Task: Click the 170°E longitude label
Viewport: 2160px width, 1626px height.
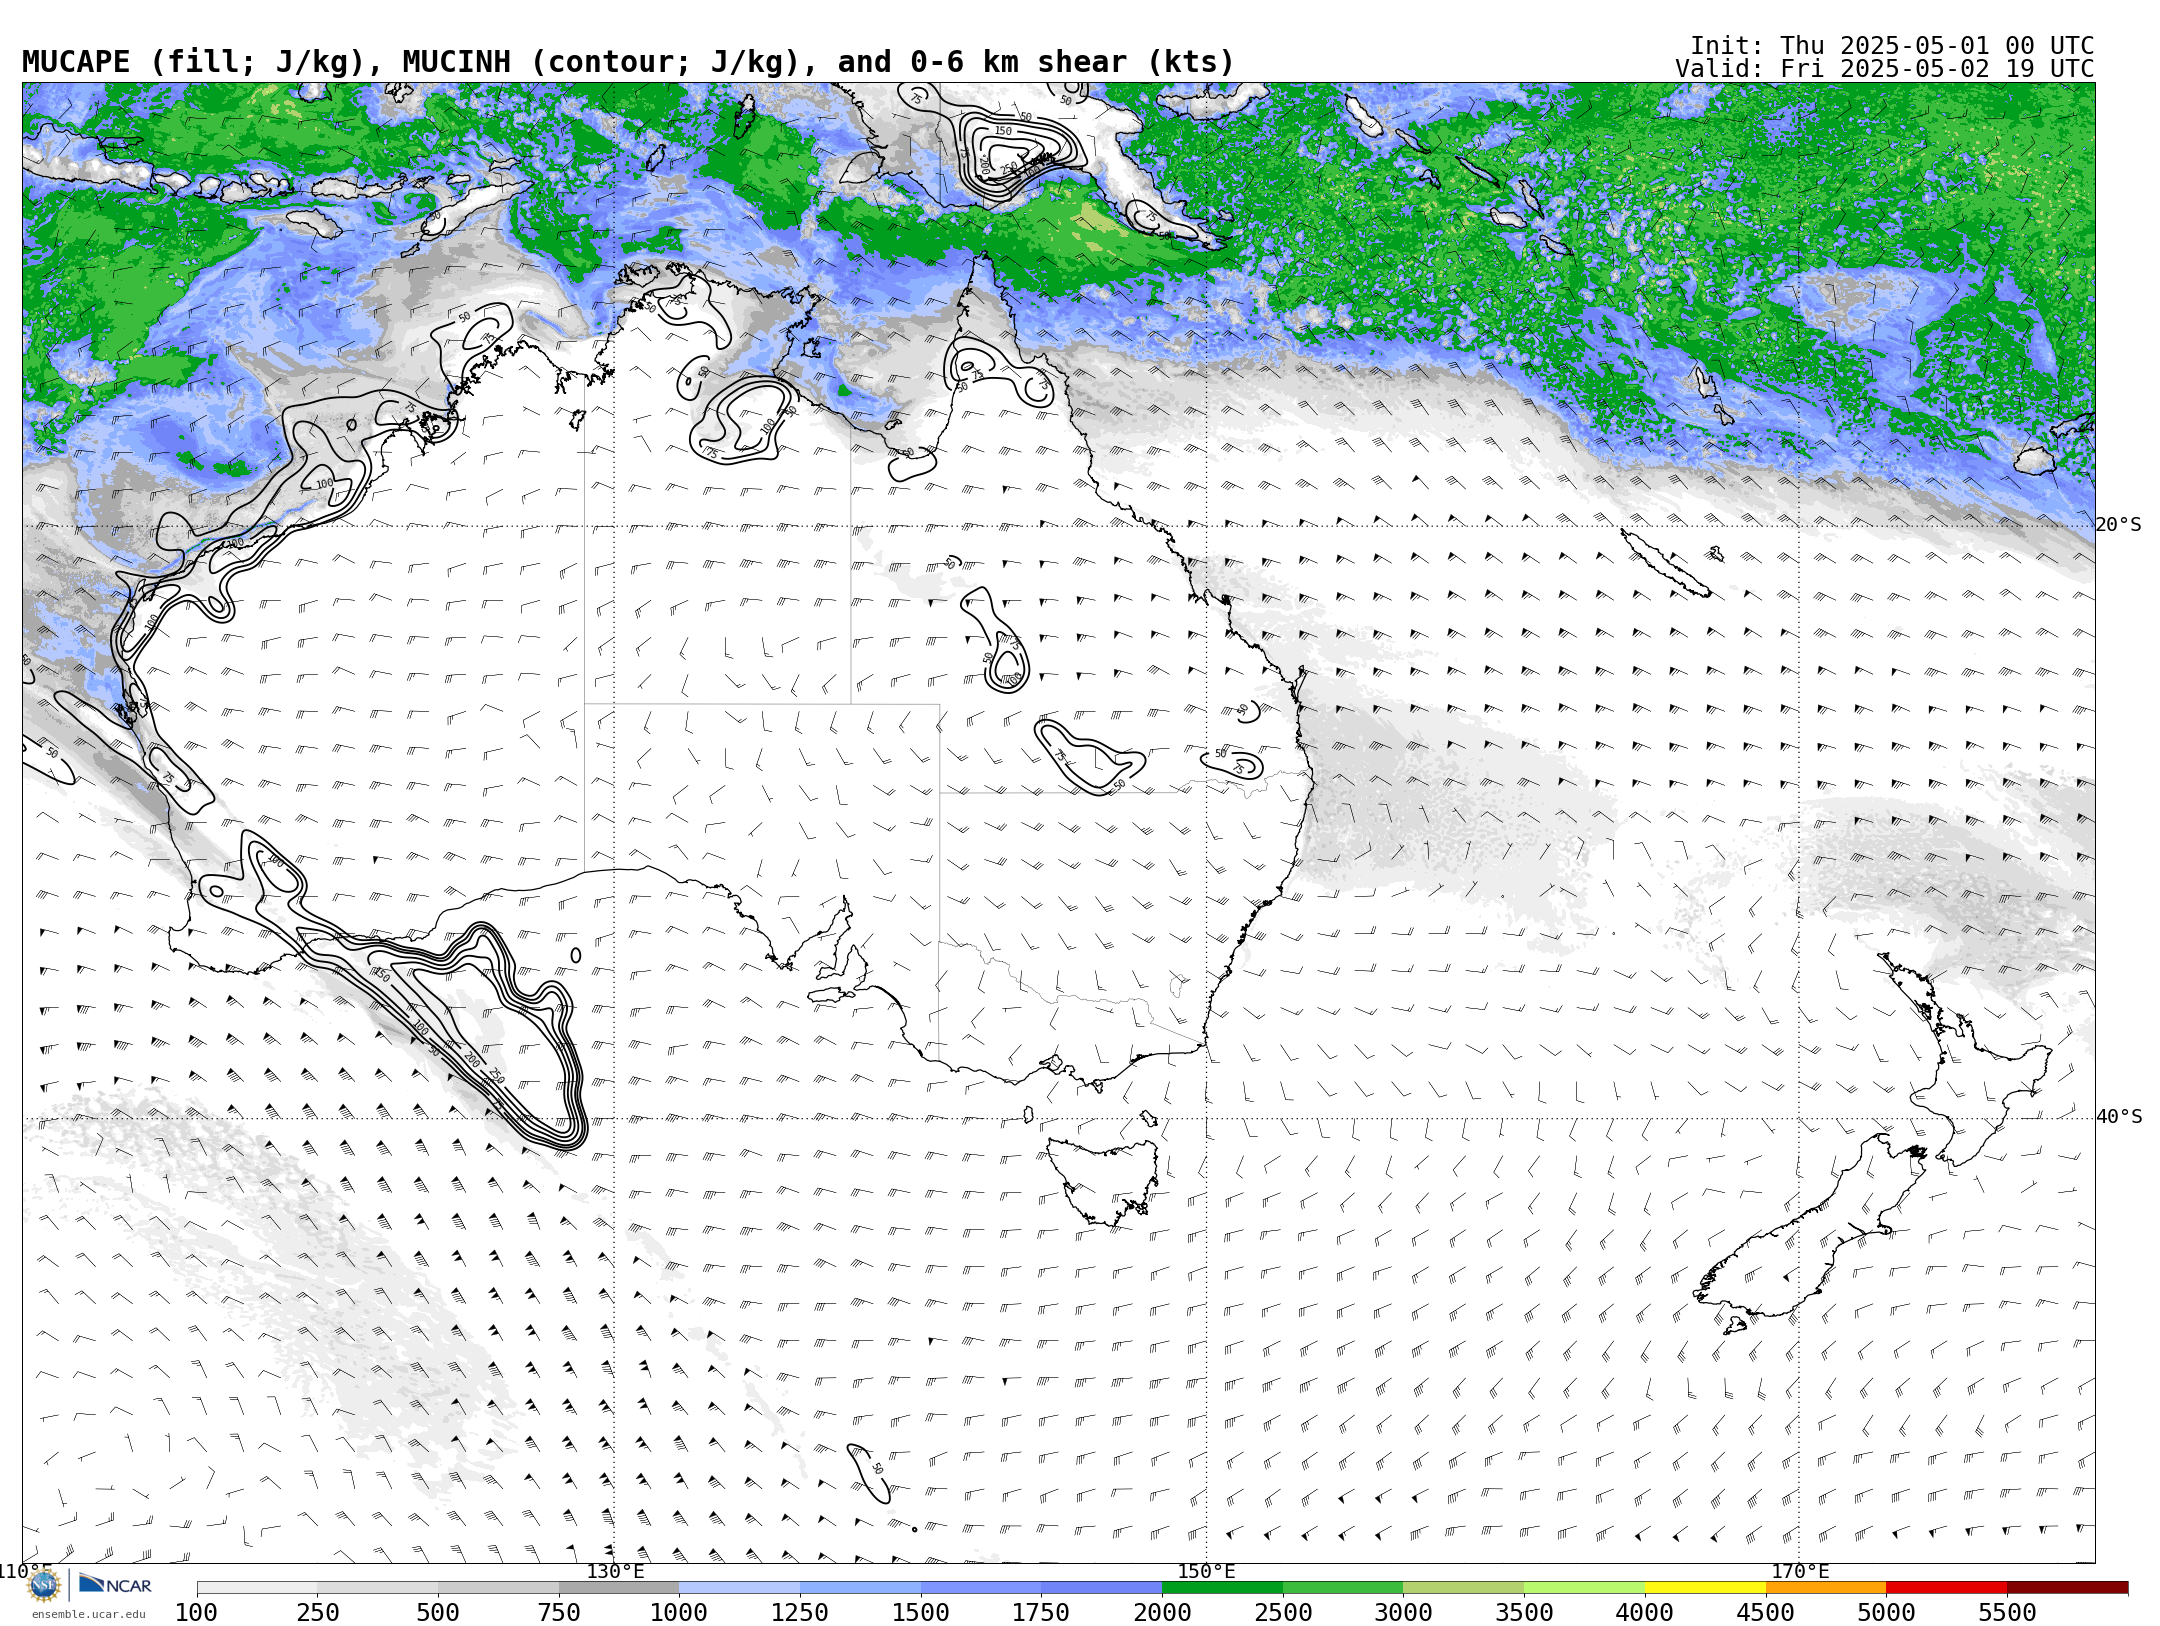Action: (x=1799, y=1571)
